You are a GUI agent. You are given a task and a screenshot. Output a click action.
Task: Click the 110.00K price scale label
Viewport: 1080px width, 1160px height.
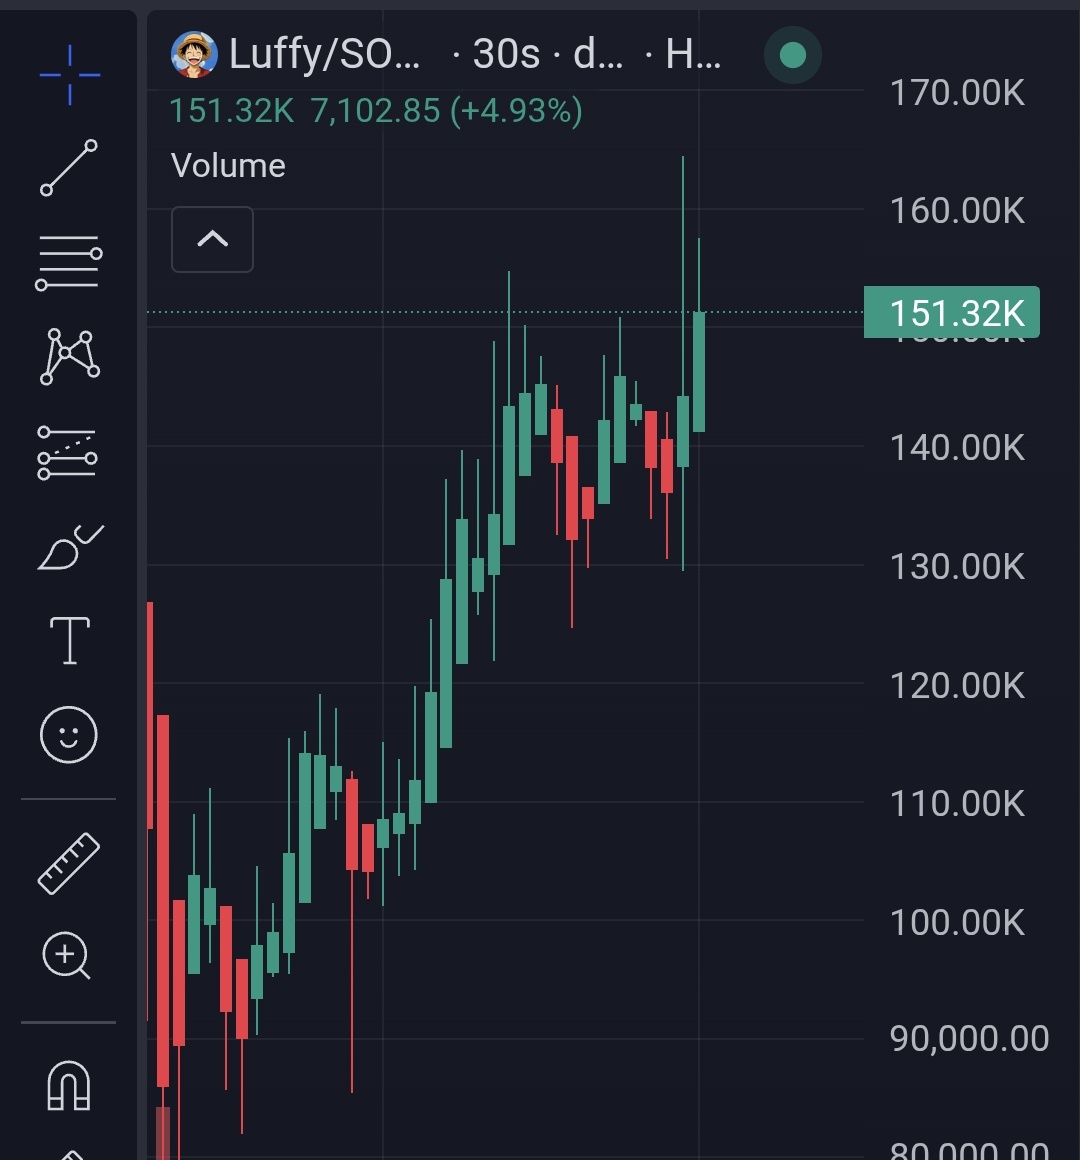(x=957, y=803)
